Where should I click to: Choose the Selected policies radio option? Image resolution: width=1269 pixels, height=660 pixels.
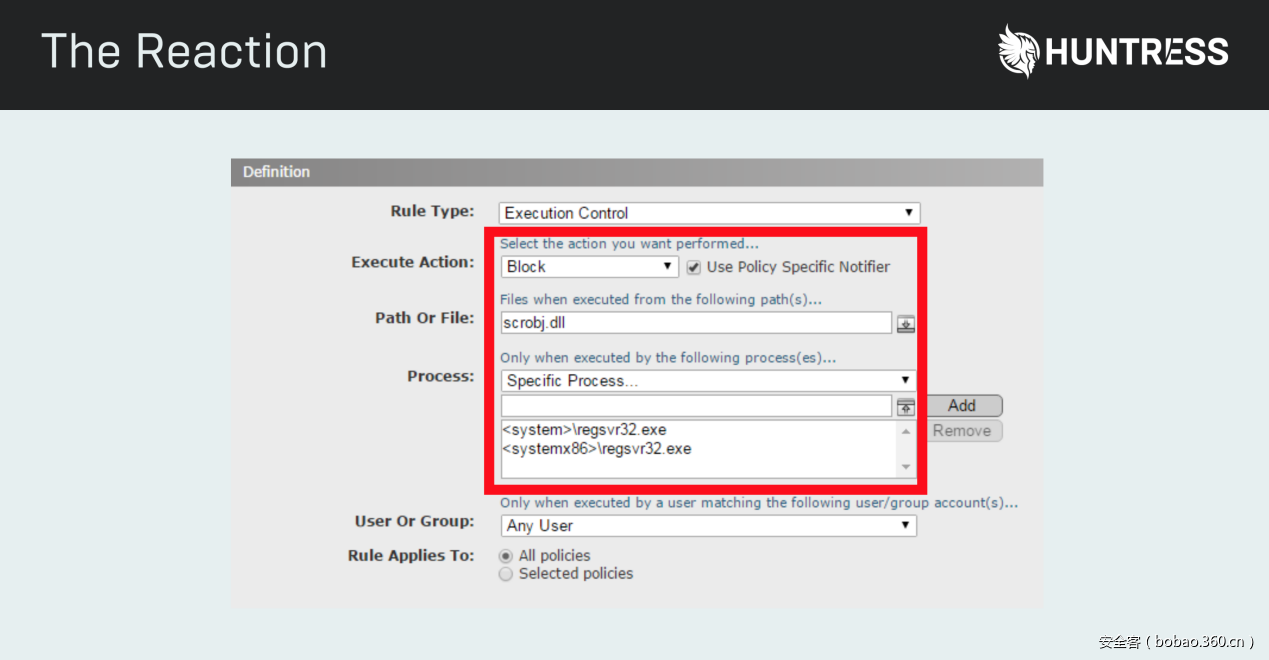click(x=506, y=574)
